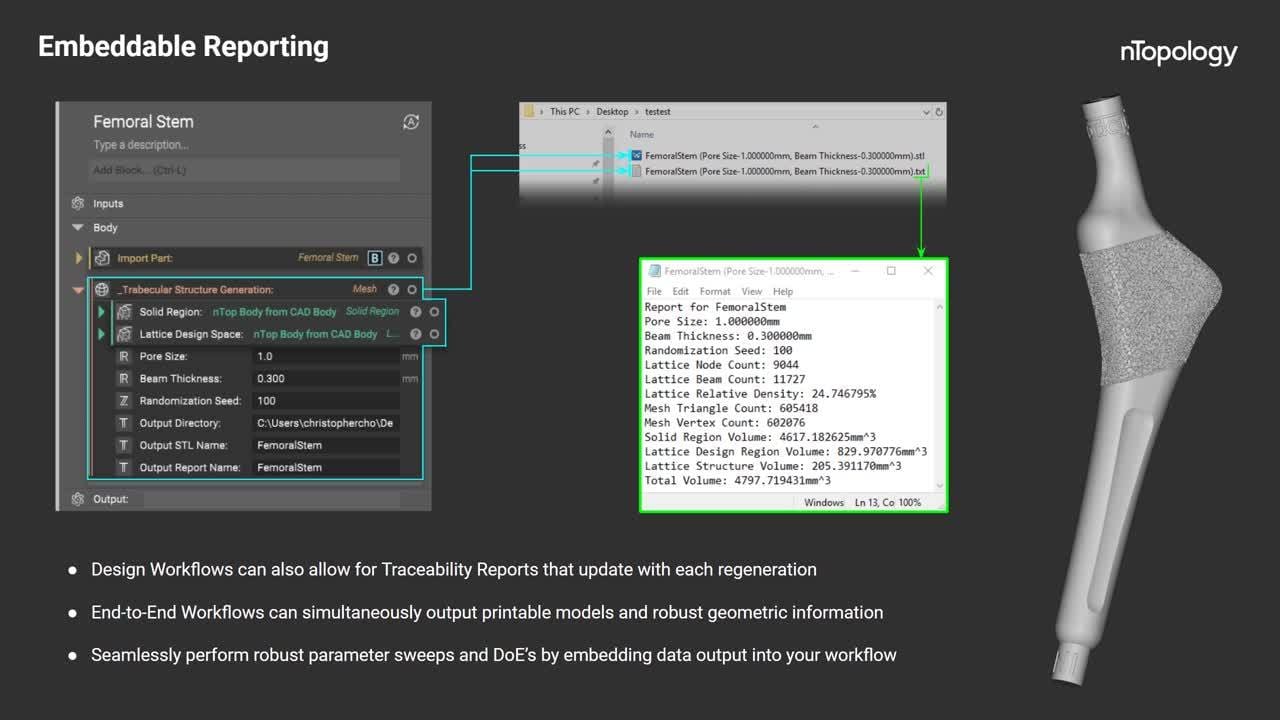Viewport: 1280px width, 720px height.
Task: Click the Femoral Stem notebook title
Action: pyautogui.click(x=143, y=122)
